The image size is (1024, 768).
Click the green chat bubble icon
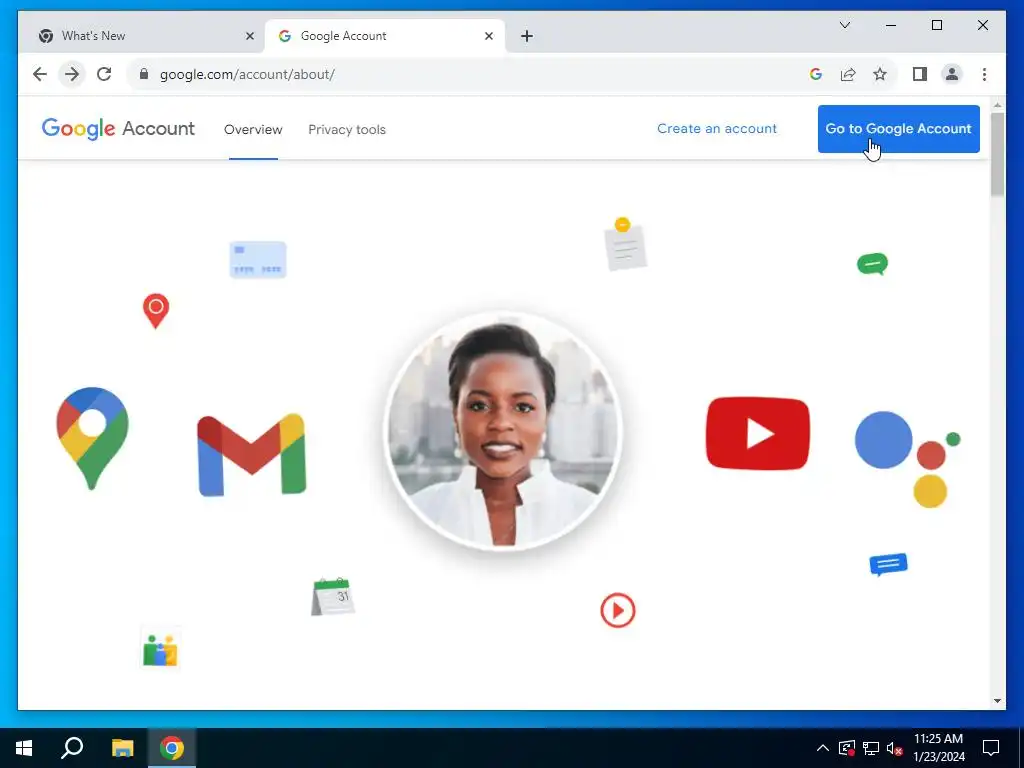[x=872, y=264]
